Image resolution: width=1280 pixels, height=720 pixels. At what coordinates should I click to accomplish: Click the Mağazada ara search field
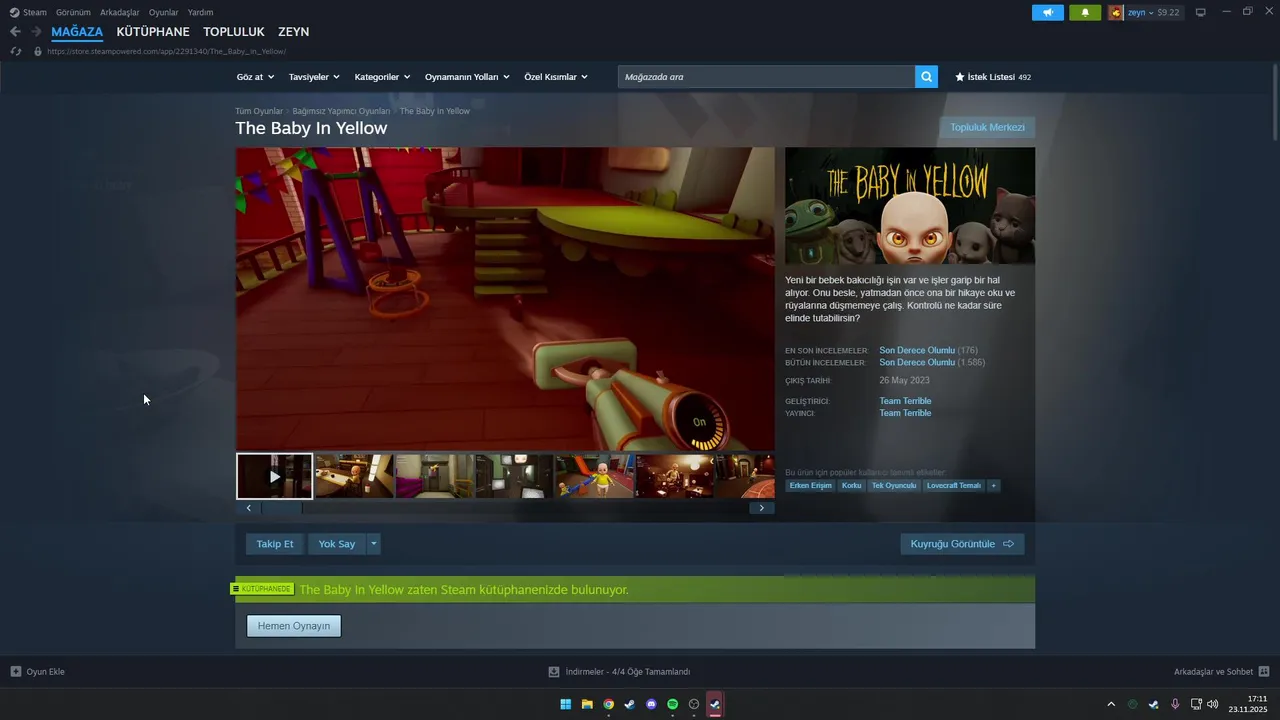click(766, 77)
